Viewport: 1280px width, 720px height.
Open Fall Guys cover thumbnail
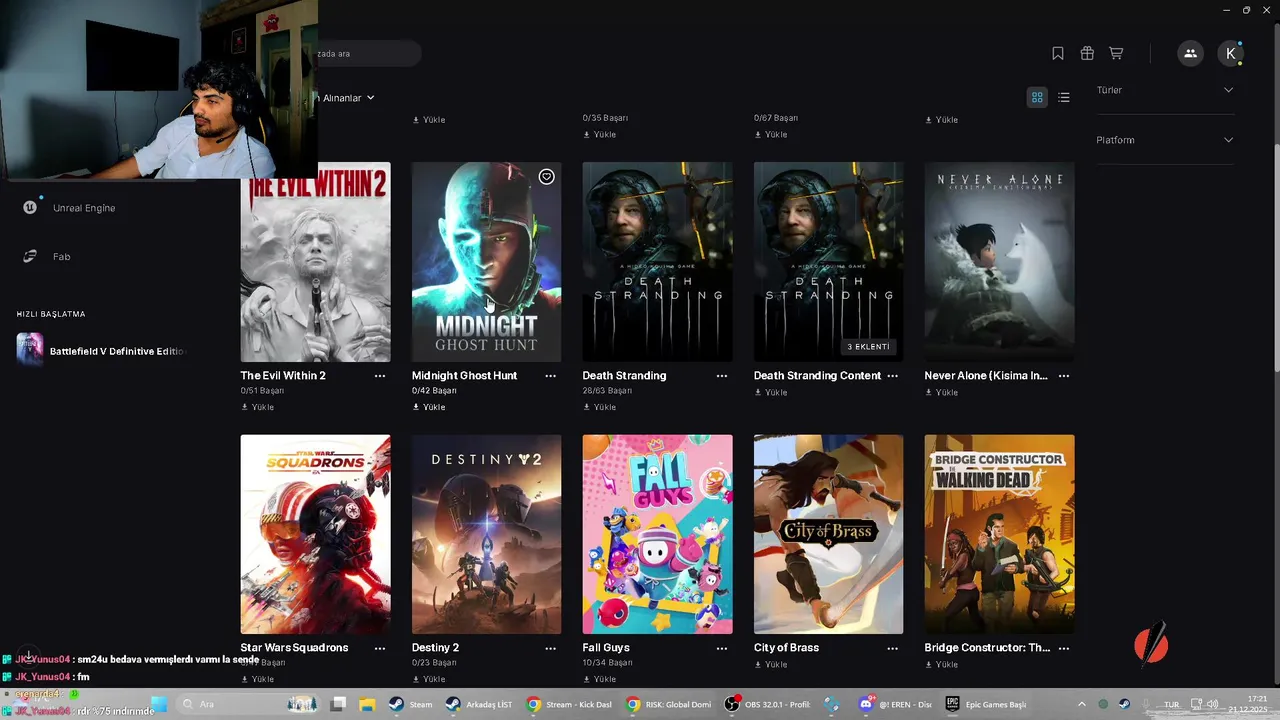(x=658, y=534)
